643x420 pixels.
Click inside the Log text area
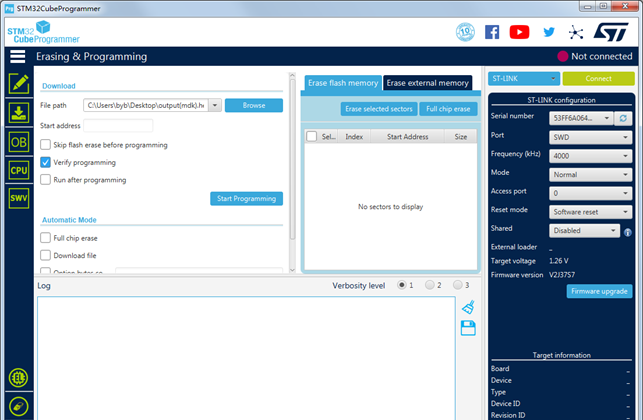tap(246, 358)
